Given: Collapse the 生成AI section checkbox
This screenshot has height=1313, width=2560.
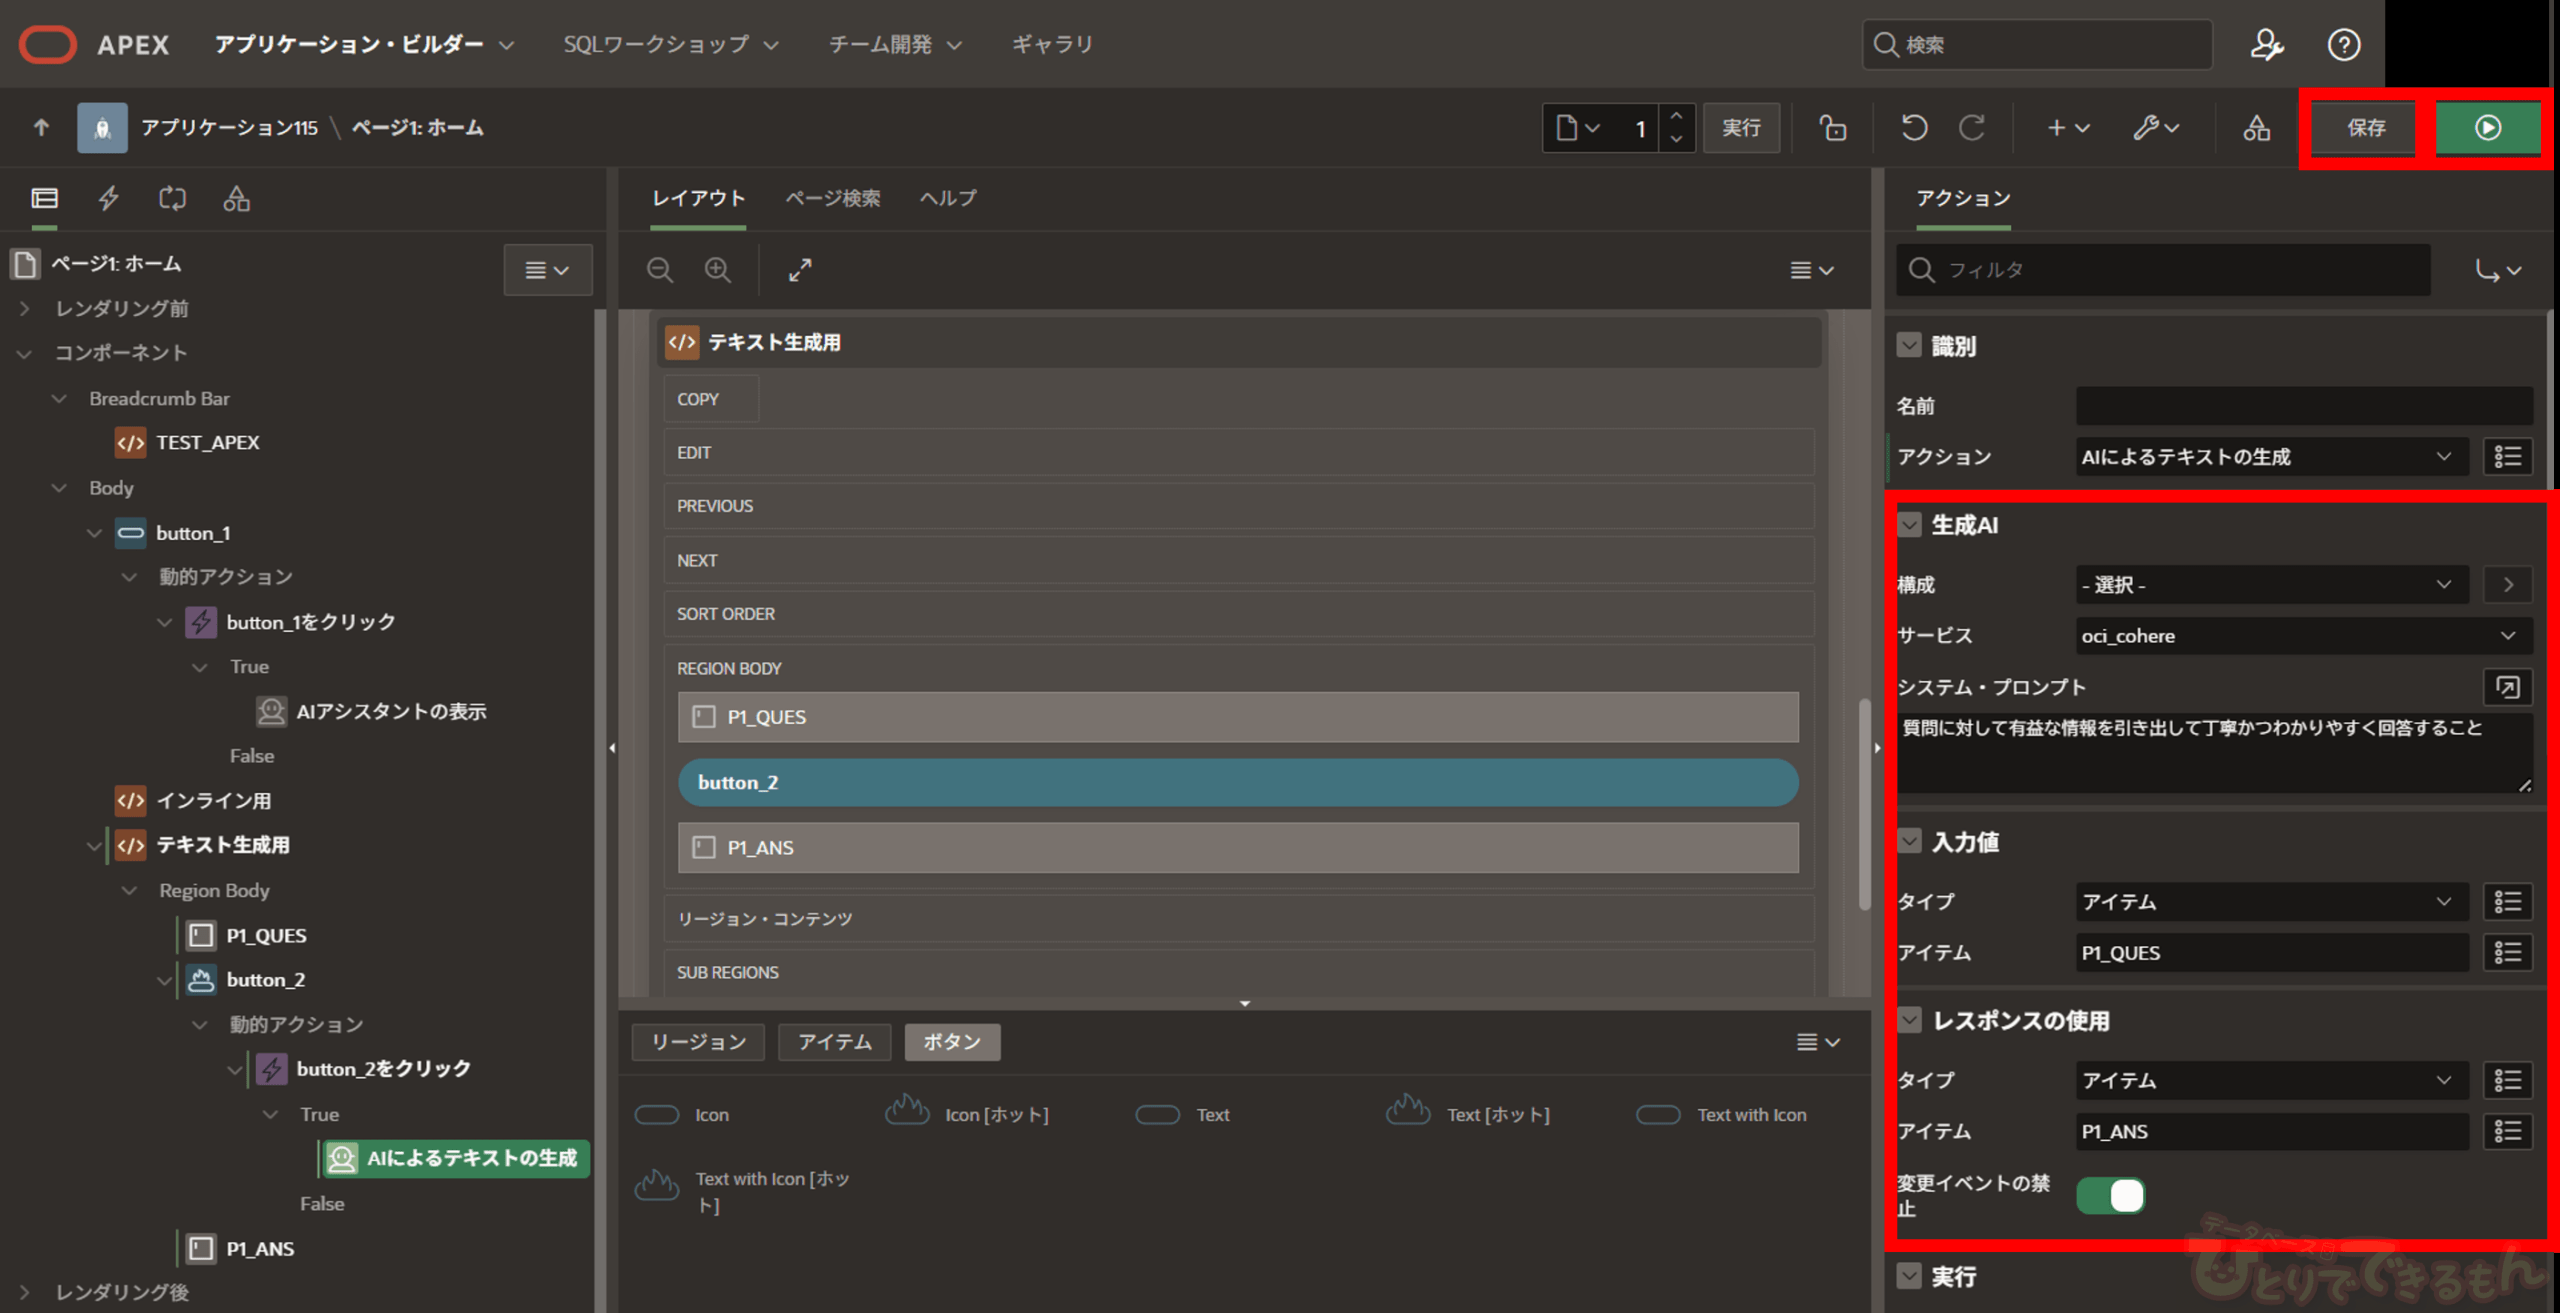Looking at the screenshot, I should (1909, 525).
